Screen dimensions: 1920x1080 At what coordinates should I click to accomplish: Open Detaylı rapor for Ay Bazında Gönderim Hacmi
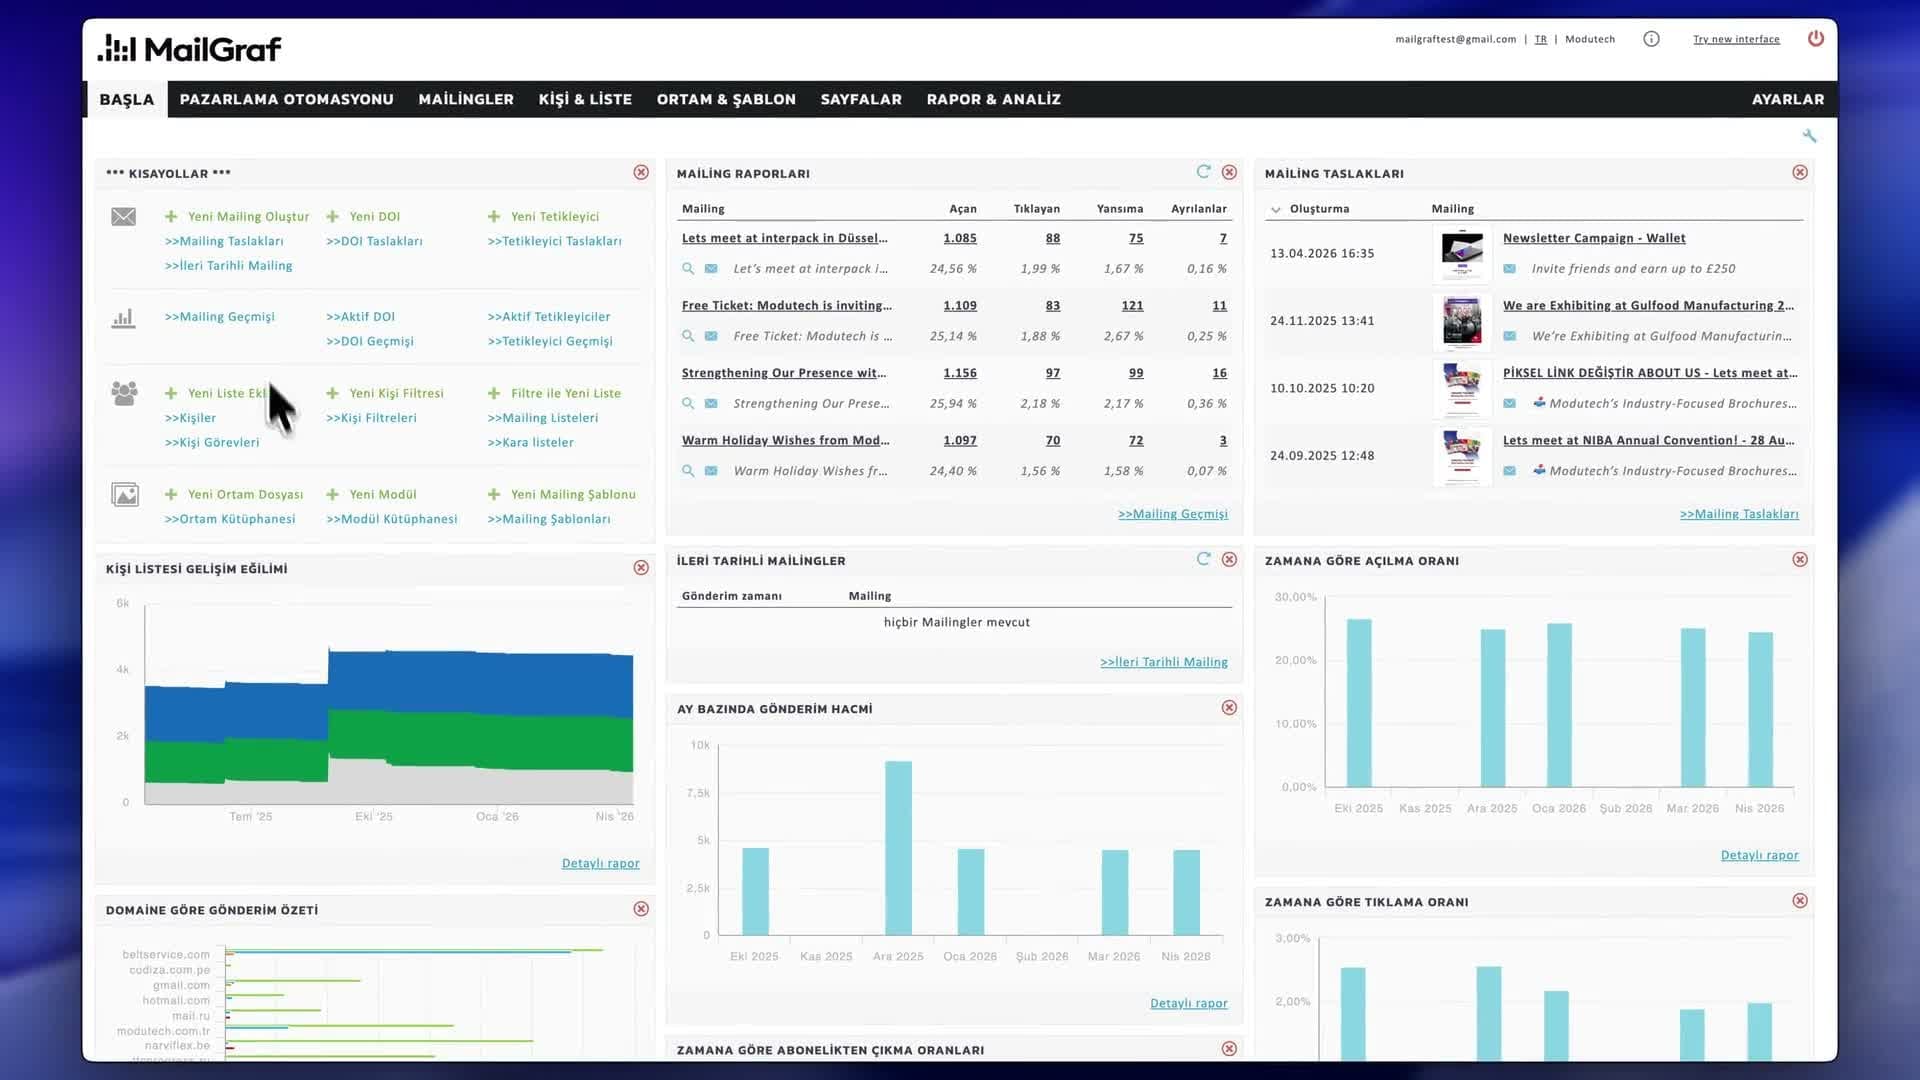[1189, 1004]
